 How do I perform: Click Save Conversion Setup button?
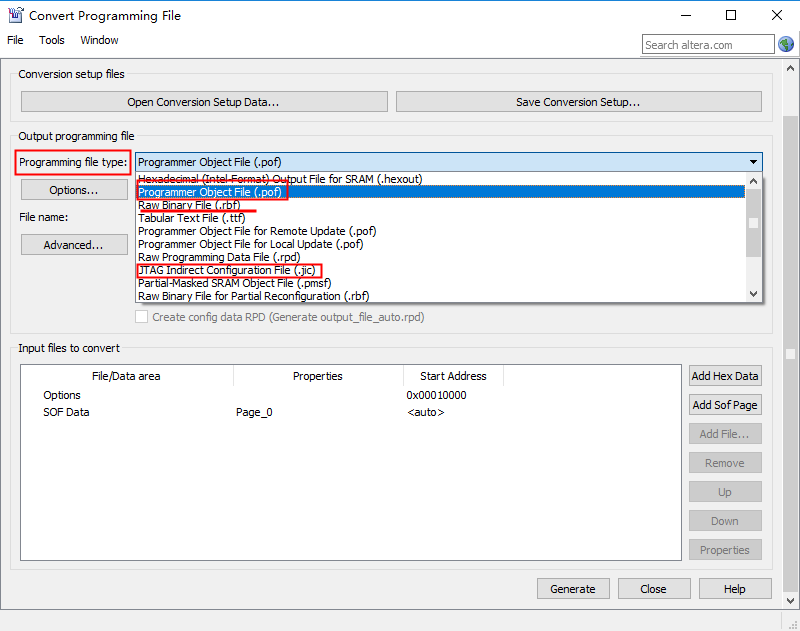pos(578,102)
